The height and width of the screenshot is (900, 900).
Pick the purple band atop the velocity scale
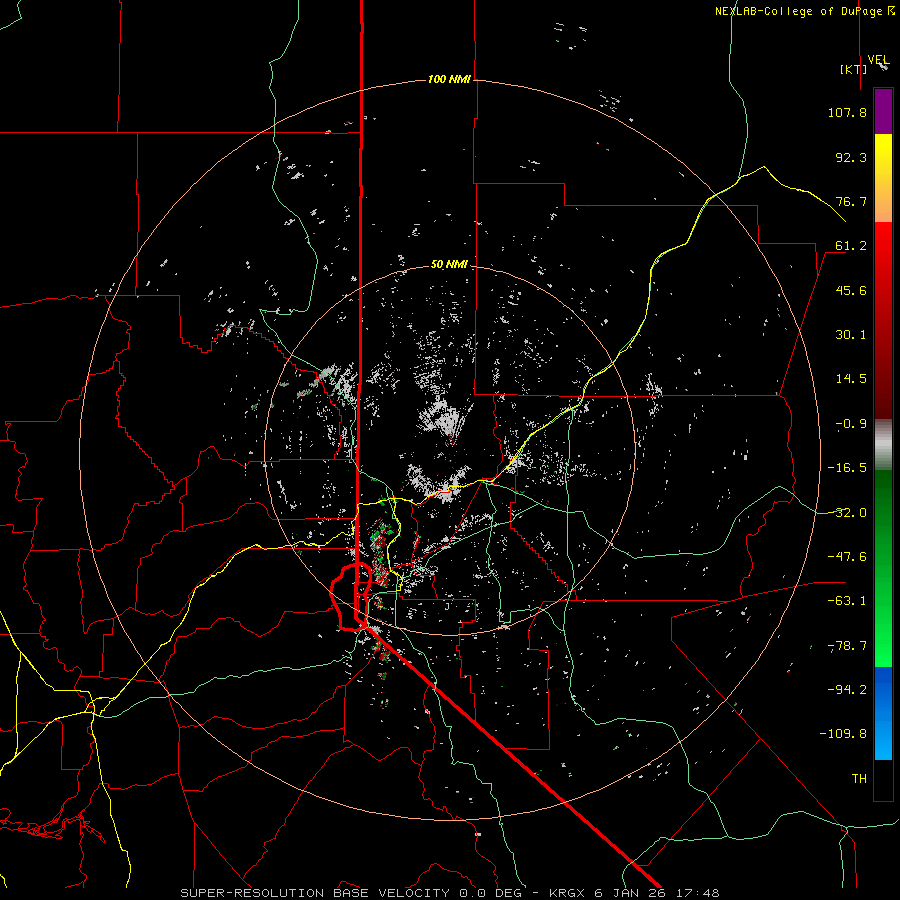(x=883, y=112)
